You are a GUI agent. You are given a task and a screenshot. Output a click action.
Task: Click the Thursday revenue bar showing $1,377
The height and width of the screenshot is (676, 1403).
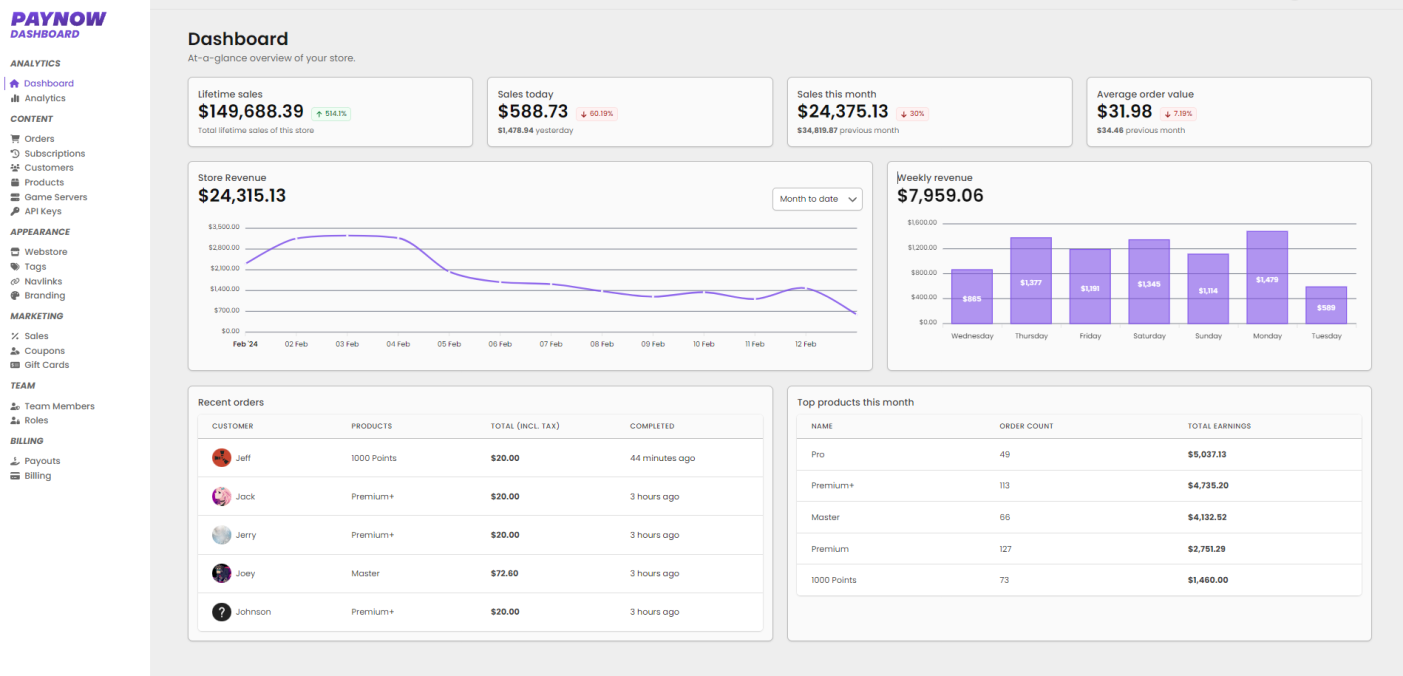coord(1031,280)
